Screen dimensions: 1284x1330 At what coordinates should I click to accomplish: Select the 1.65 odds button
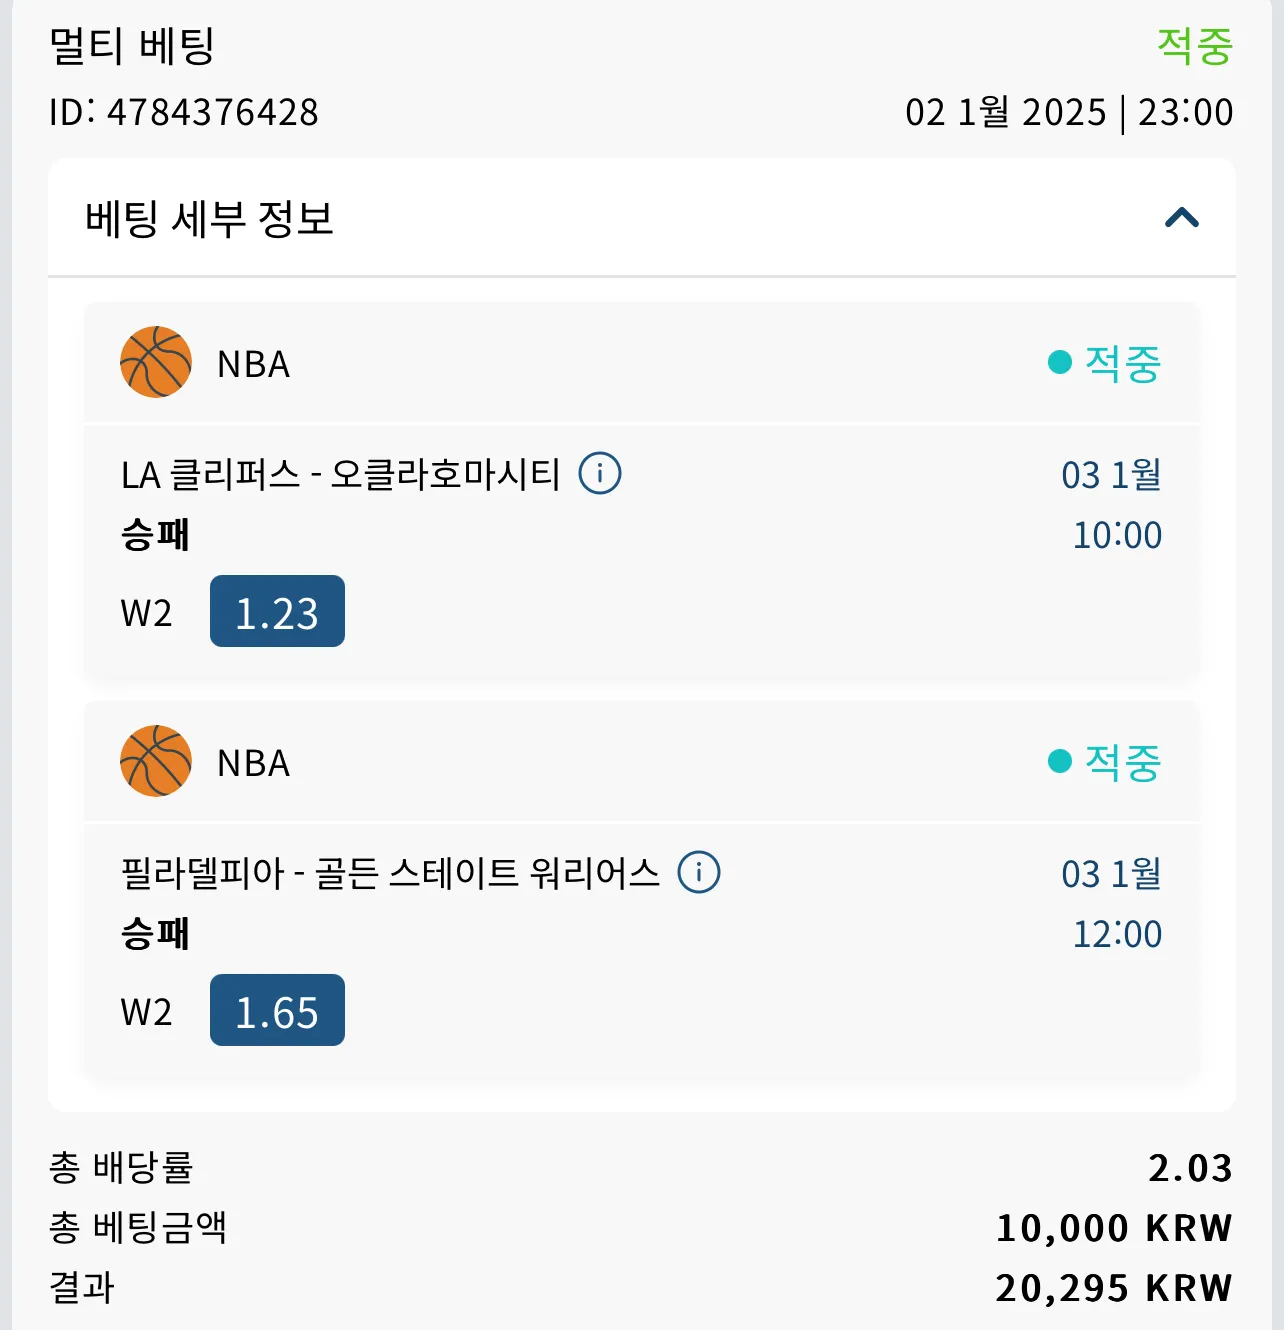coord(277,1010)
